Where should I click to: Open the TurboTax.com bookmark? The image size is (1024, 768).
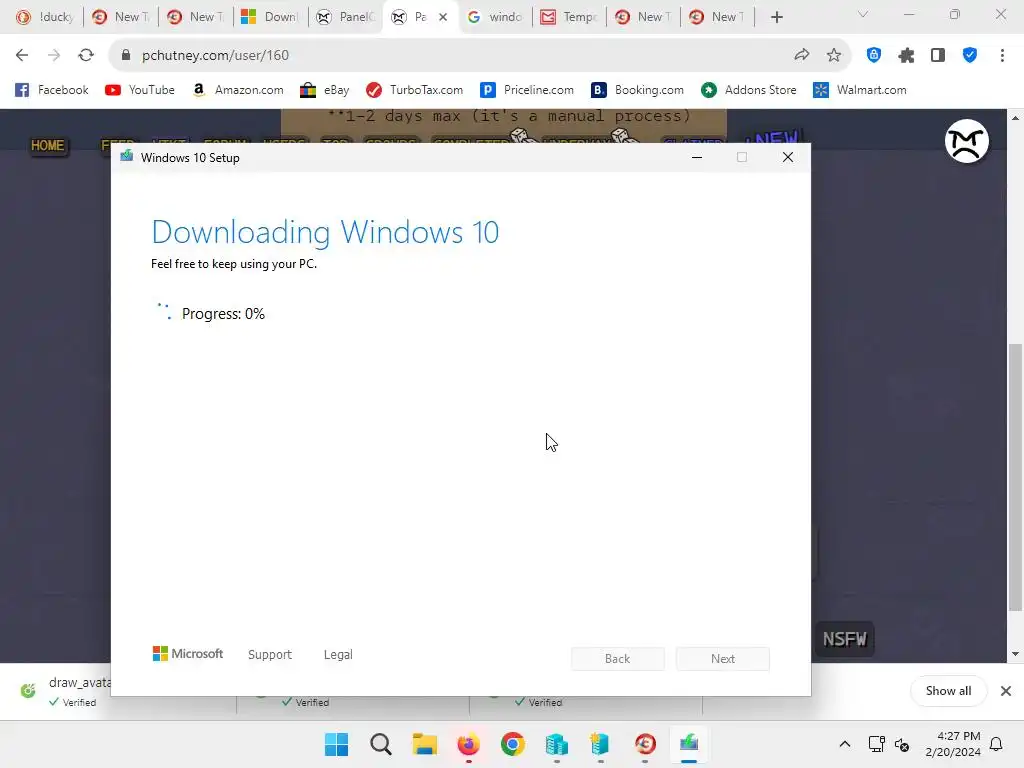pyautogui.click(x=415, y=90)
